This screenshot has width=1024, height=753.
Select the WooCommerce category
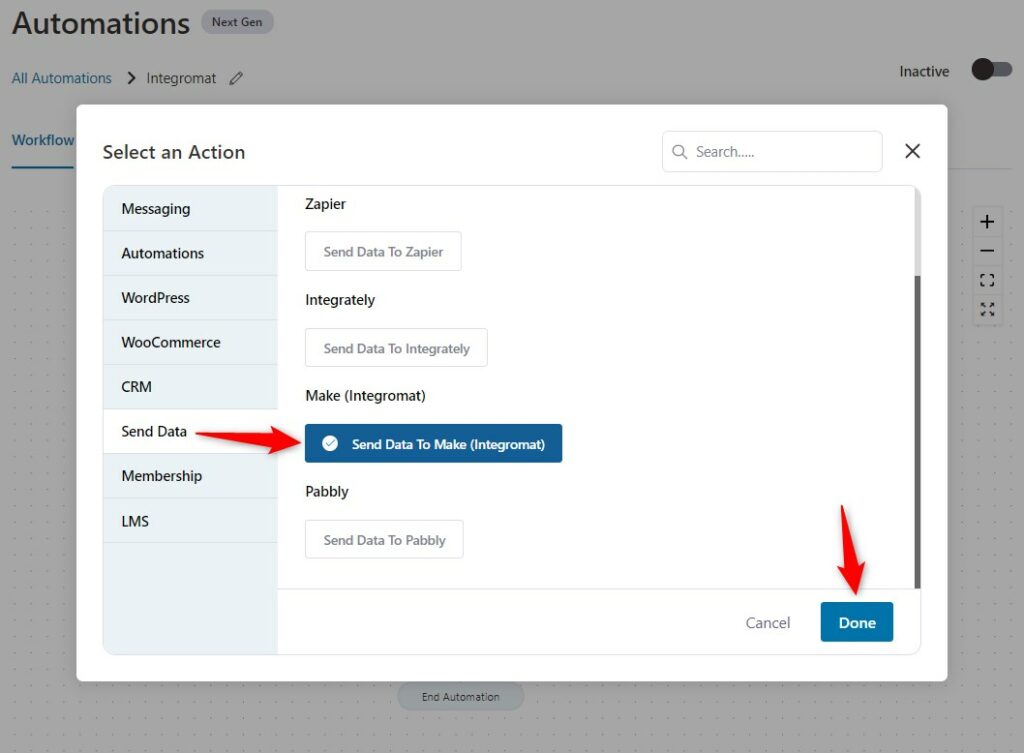(190, 342)
